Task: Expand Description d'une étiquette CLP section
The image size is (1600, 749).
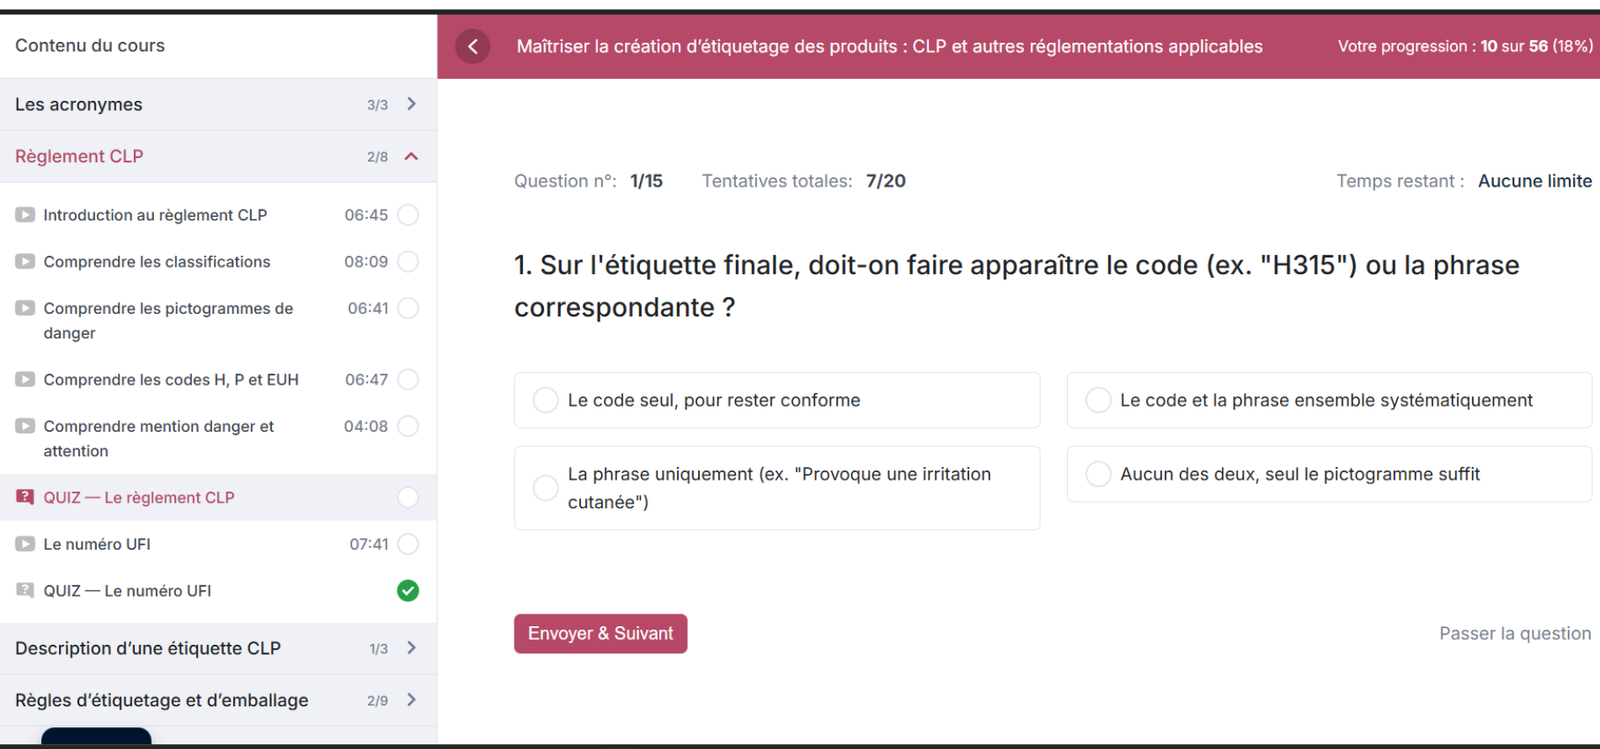Action: pyautogui.click(x=218, y=648)
